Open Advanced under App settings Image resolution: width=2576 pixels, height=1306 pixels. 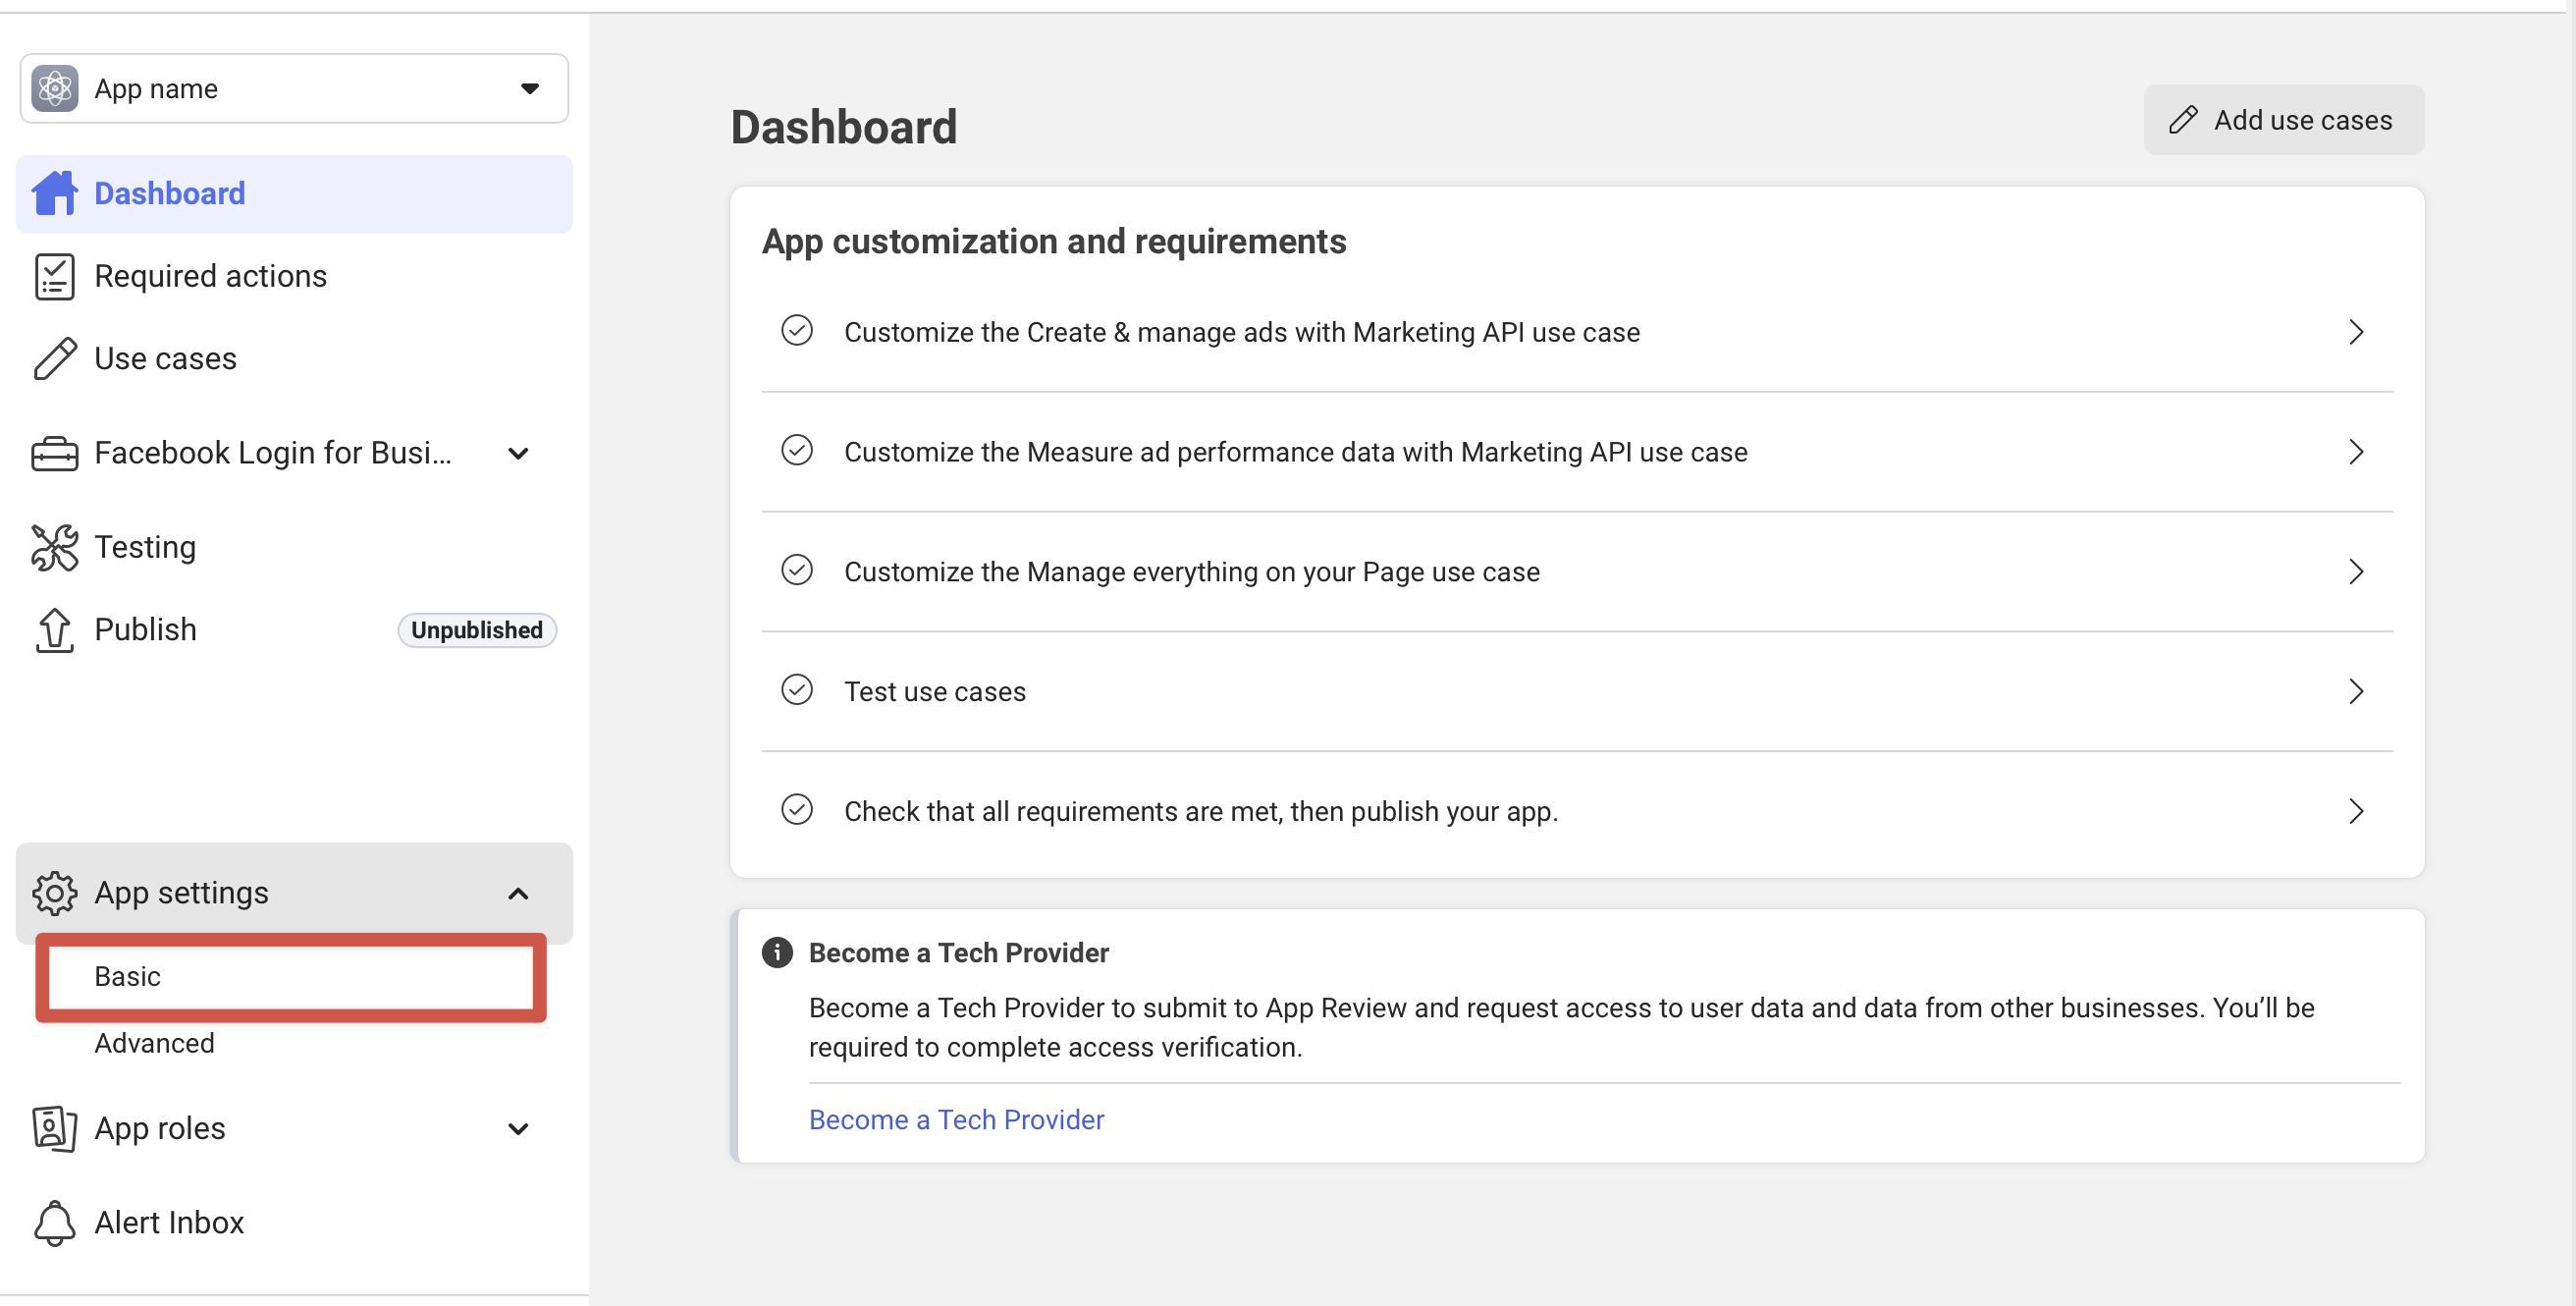(x=154, y=1044)
